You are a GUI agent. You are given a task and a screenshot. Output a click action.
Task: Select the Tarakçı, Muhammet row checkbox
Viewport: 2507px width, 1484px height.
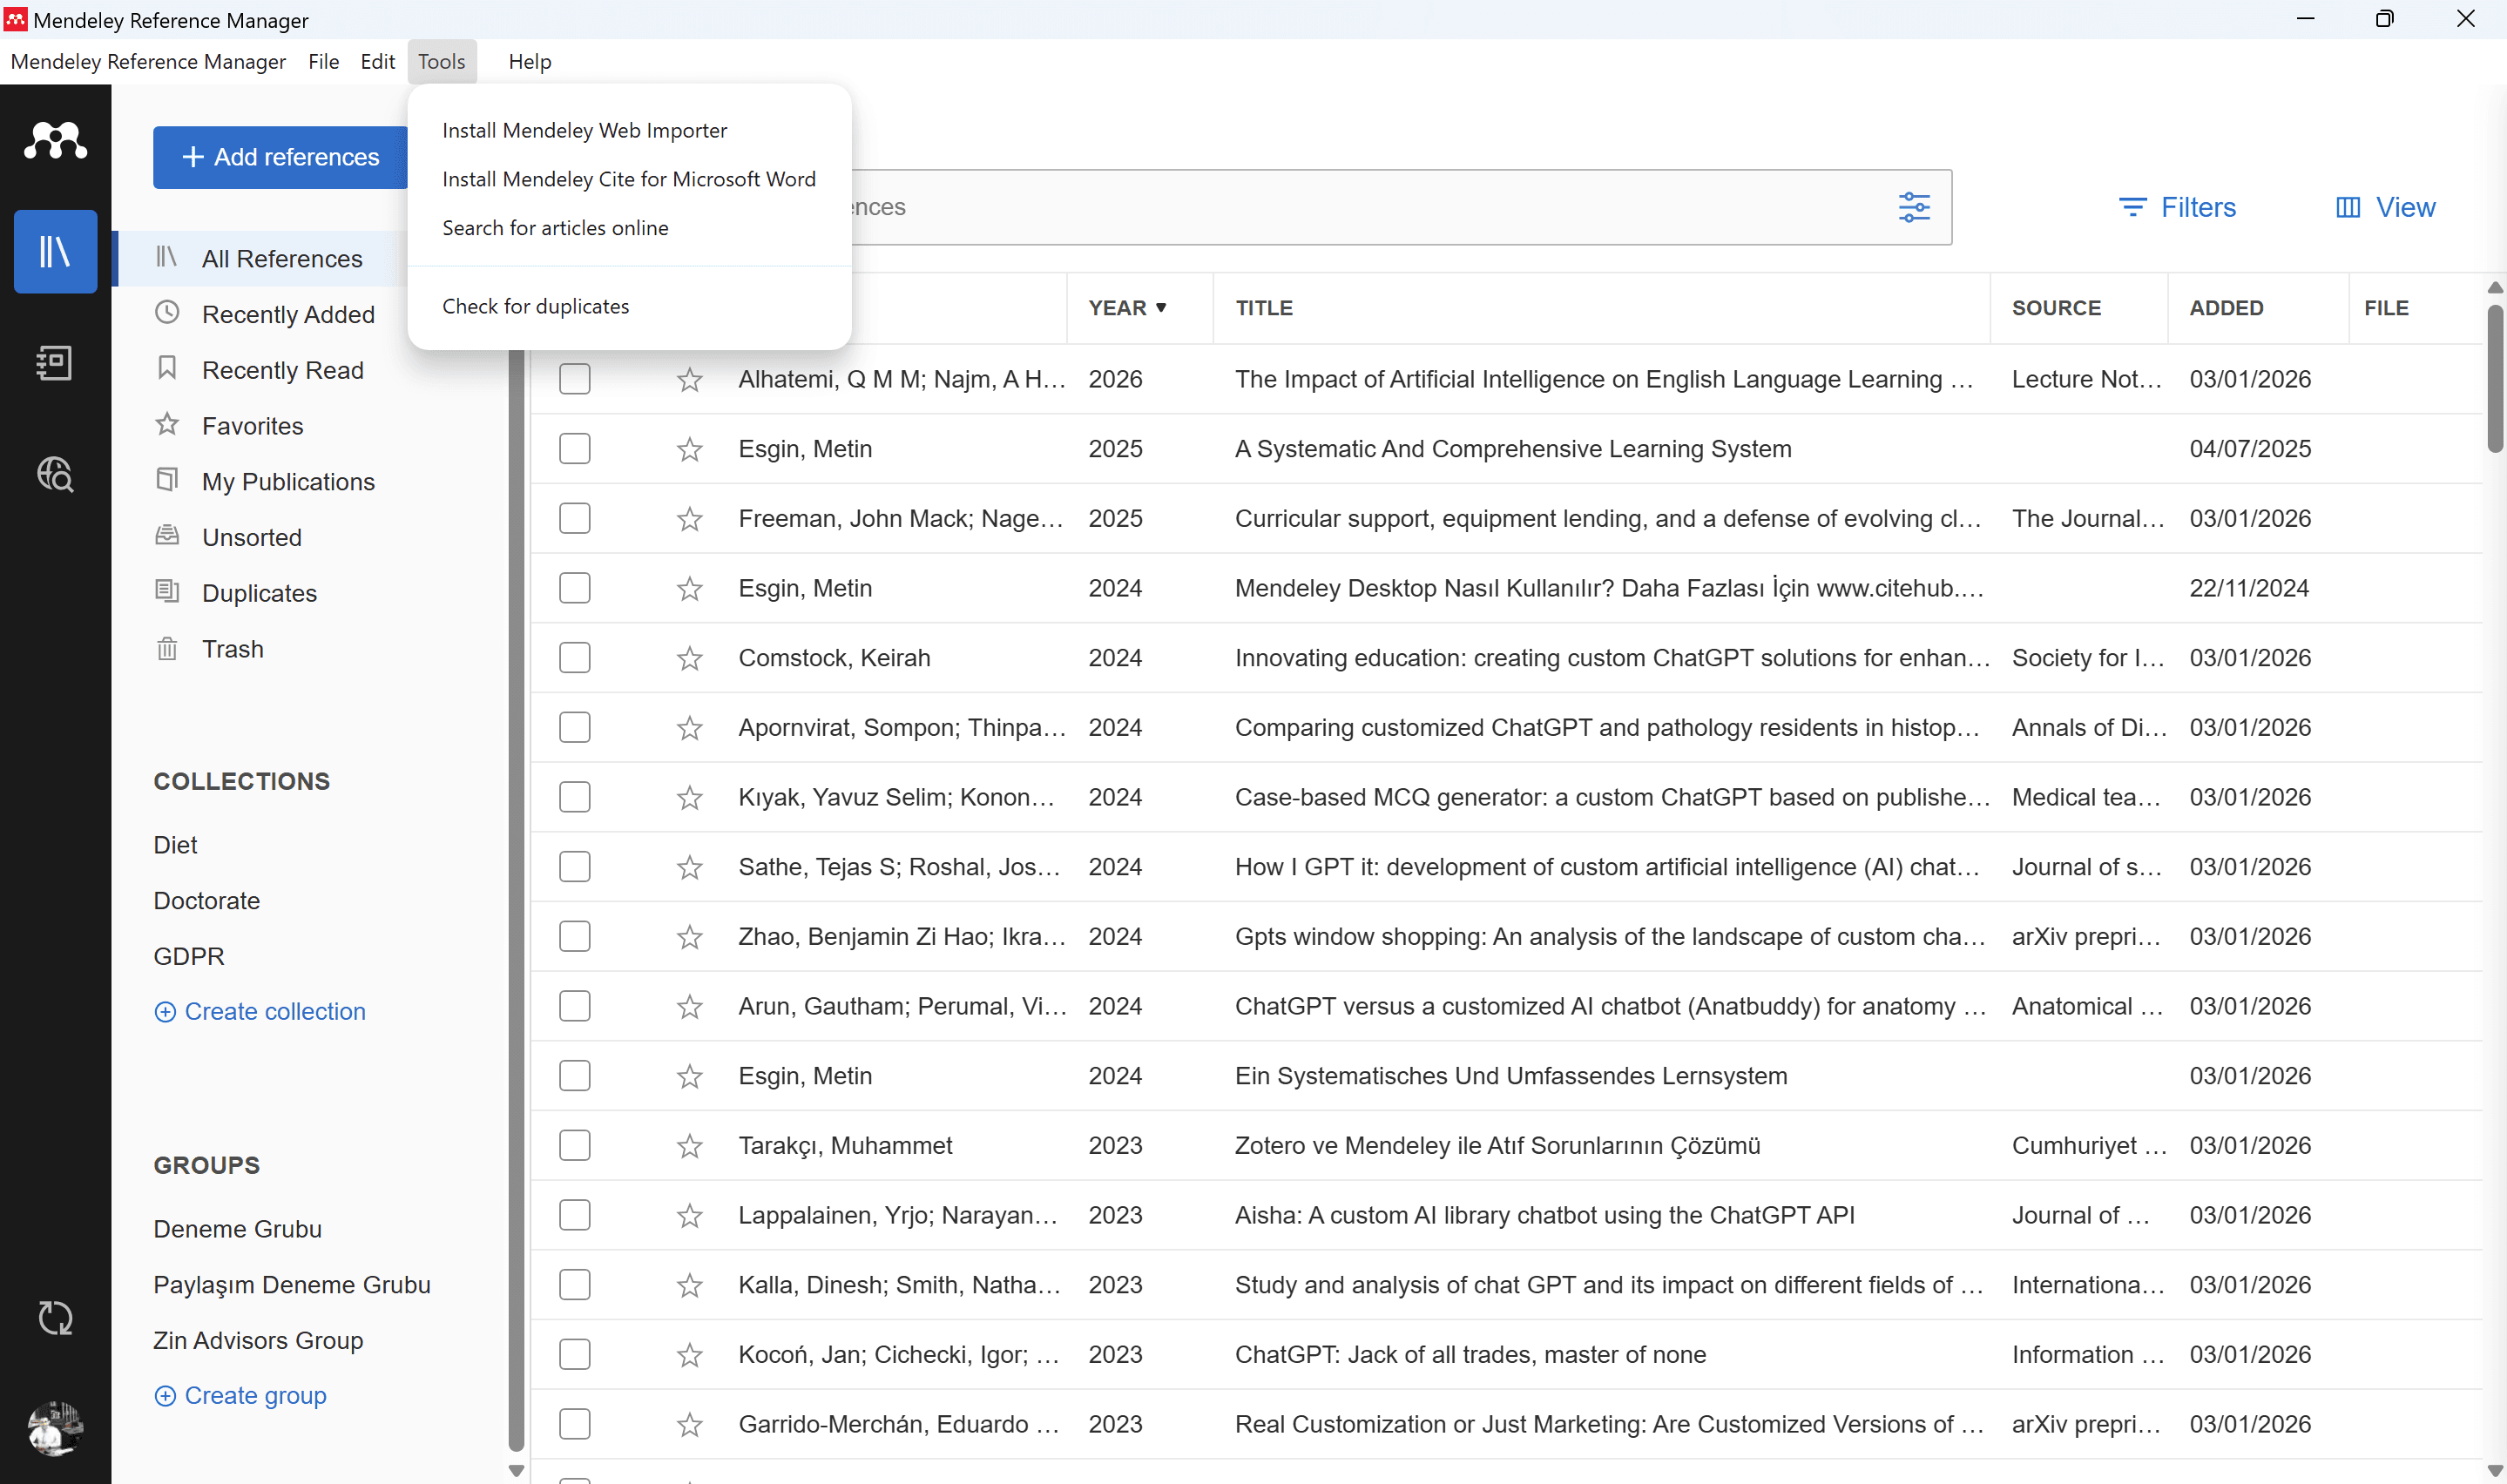pos(574,1145)
